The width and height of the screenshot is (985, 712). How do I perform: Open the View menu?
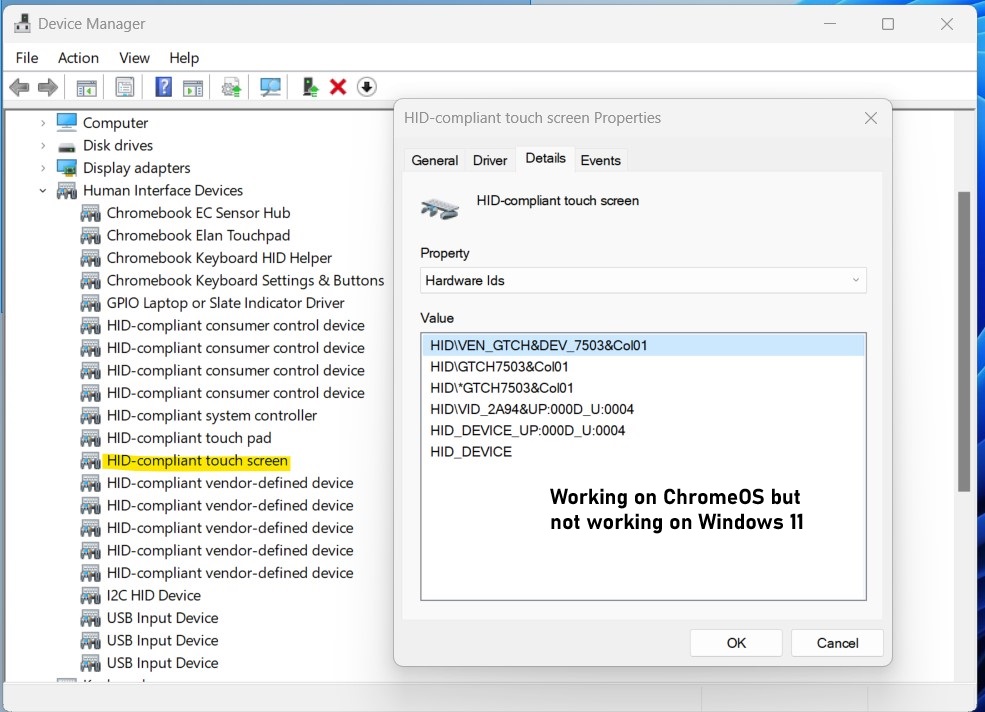[134, 58]
